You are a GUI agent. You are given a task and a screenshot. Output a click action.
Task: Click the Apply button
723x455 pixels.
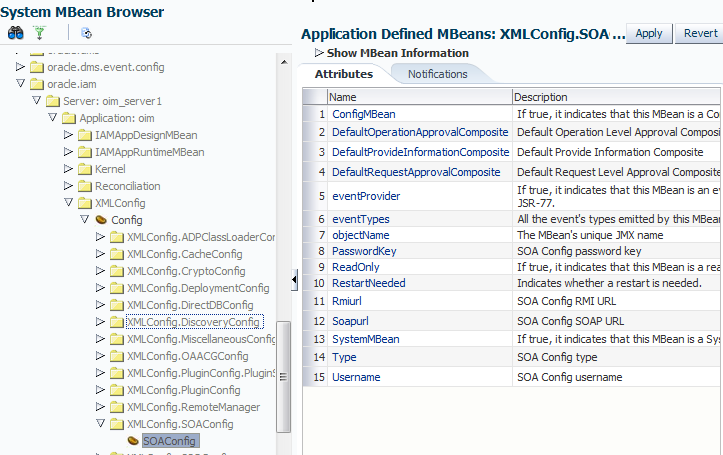coord(649,34)
